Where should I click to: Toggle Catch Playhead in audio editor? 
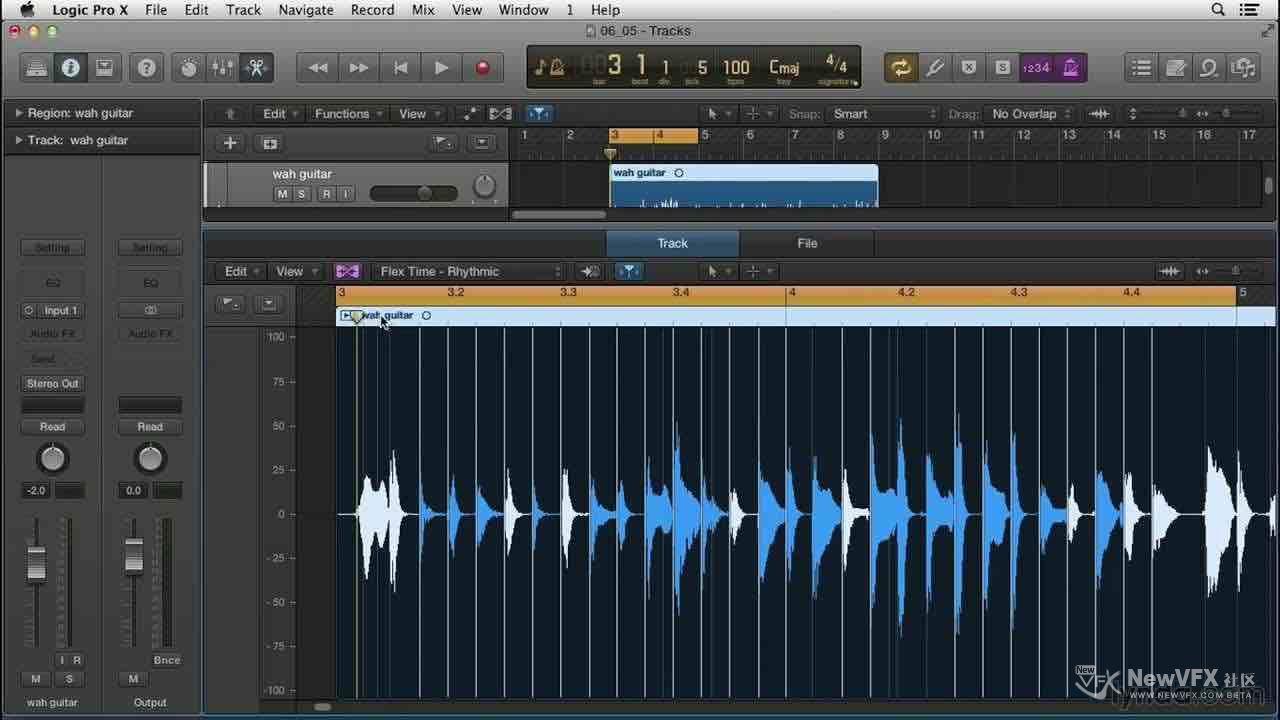pyautogui.click(x=628, y=271)
